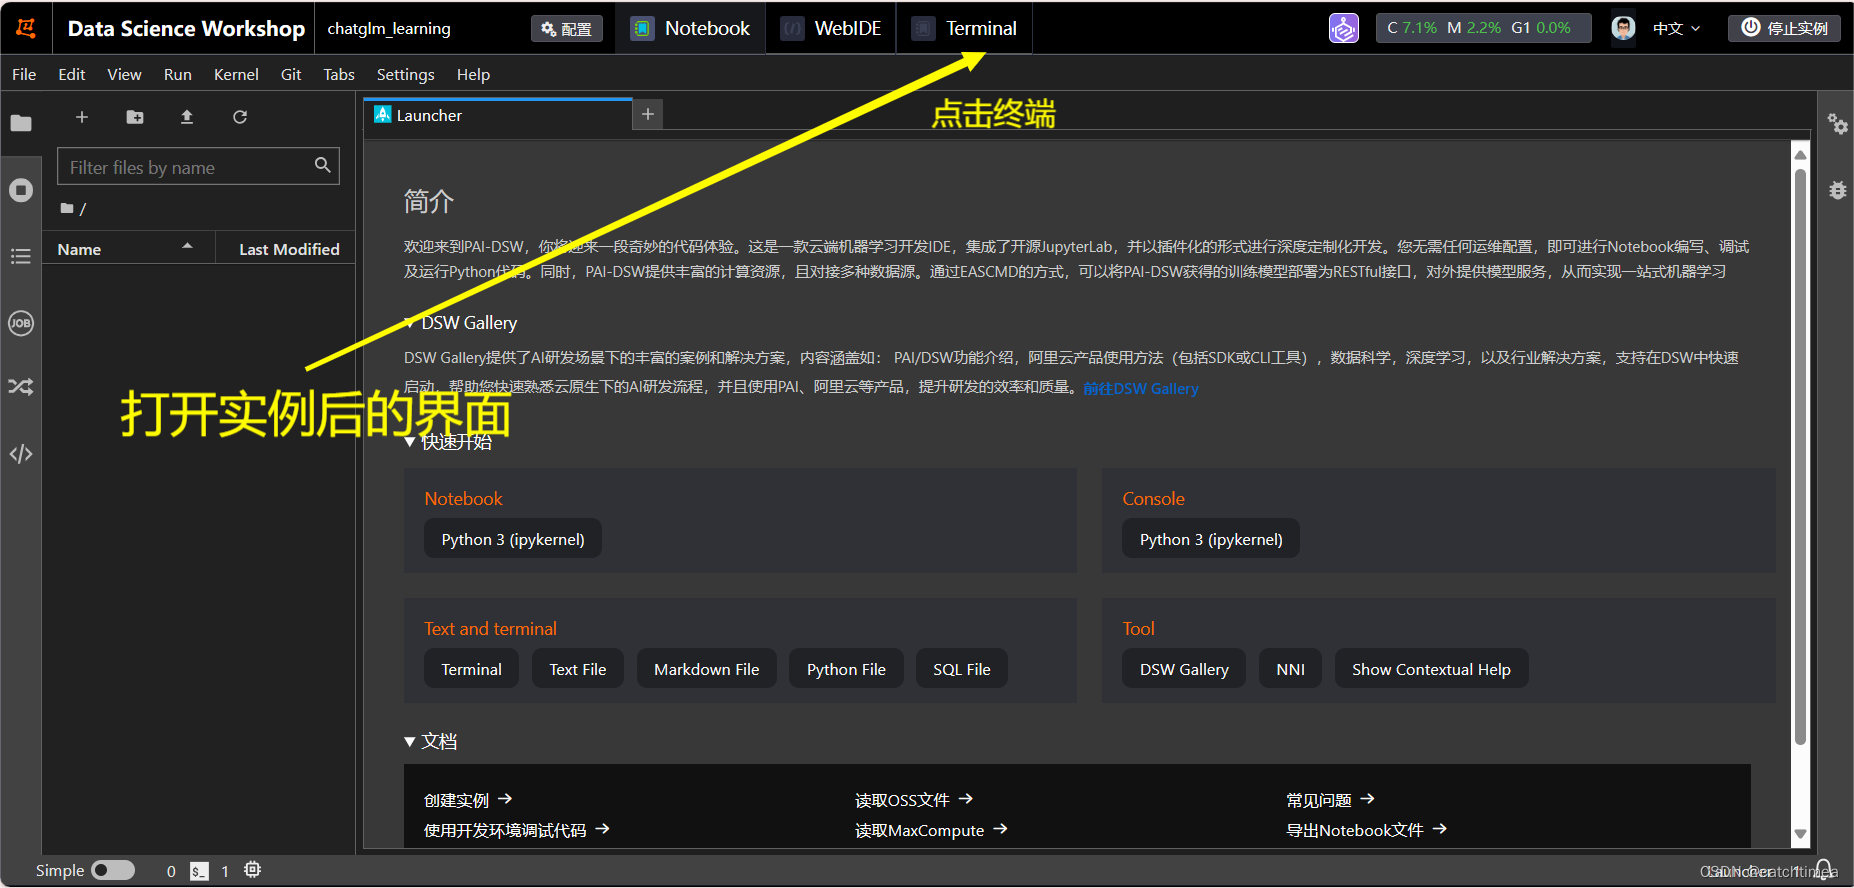This screenshot has width=1854, height=888.
Task: Follow the 前往DSW Gallery link
Action: (x=1140, y=388)
